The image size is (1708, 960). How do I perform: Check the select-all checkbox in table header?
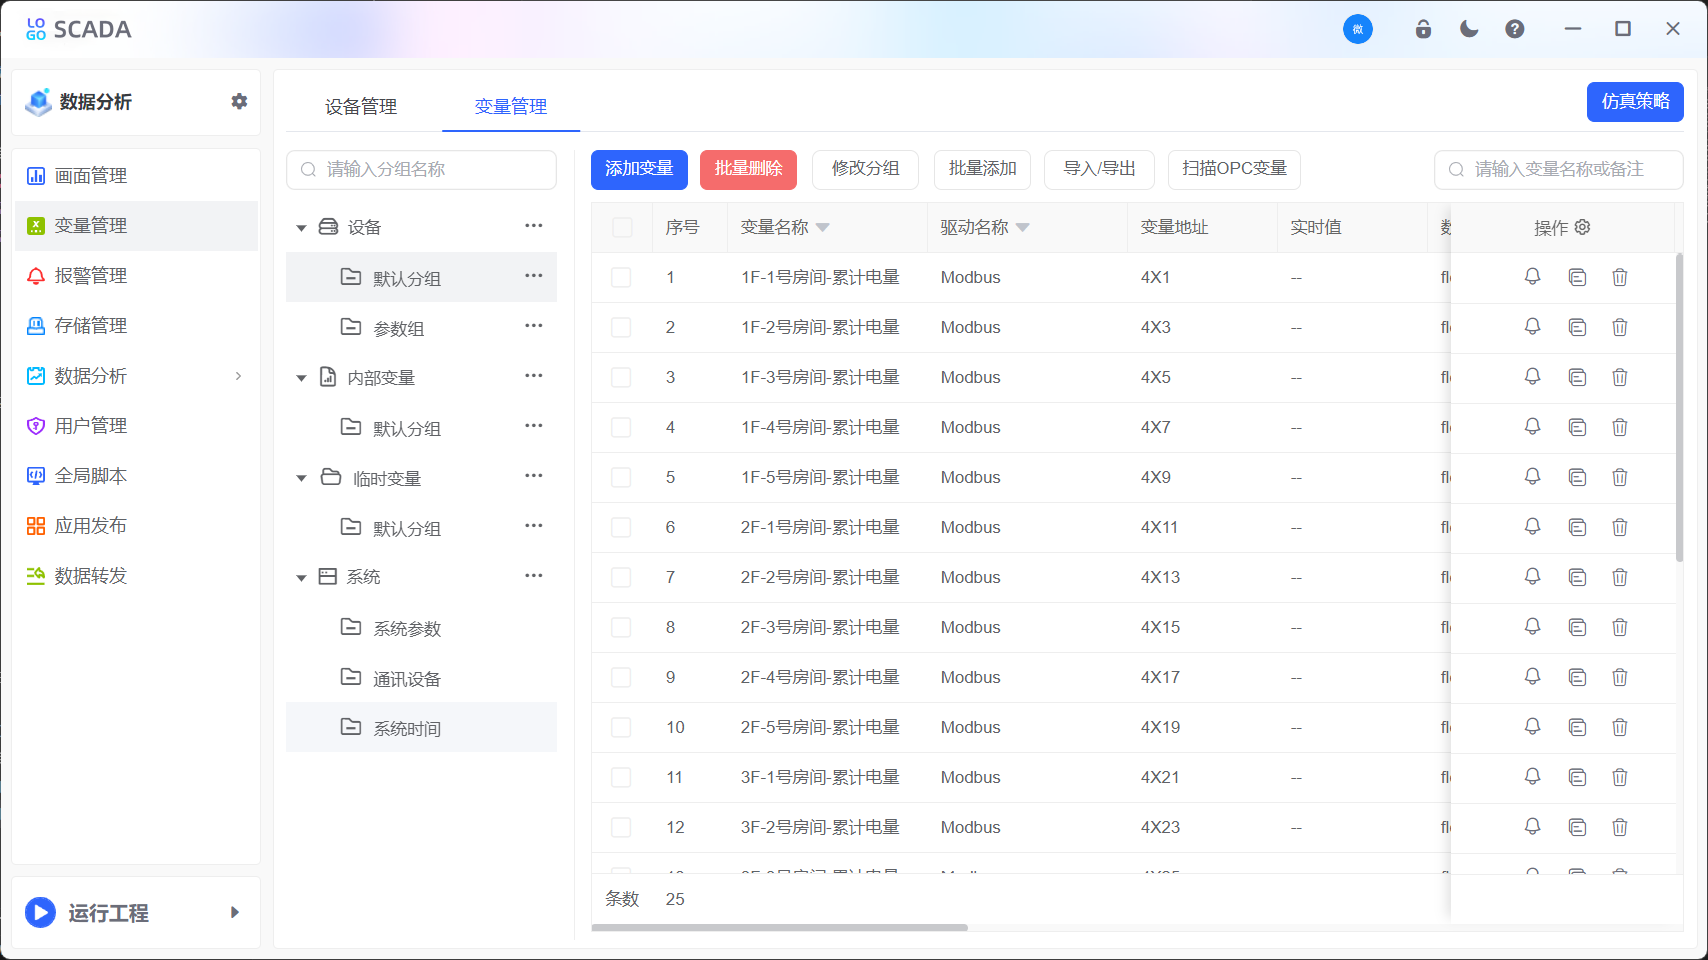(x=621, y=227)
